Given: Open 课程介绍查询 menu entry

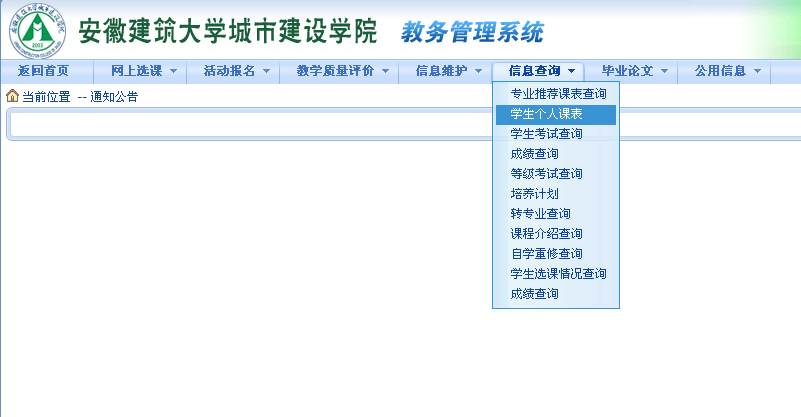Looking at the screenshot, I should [546, 234].
